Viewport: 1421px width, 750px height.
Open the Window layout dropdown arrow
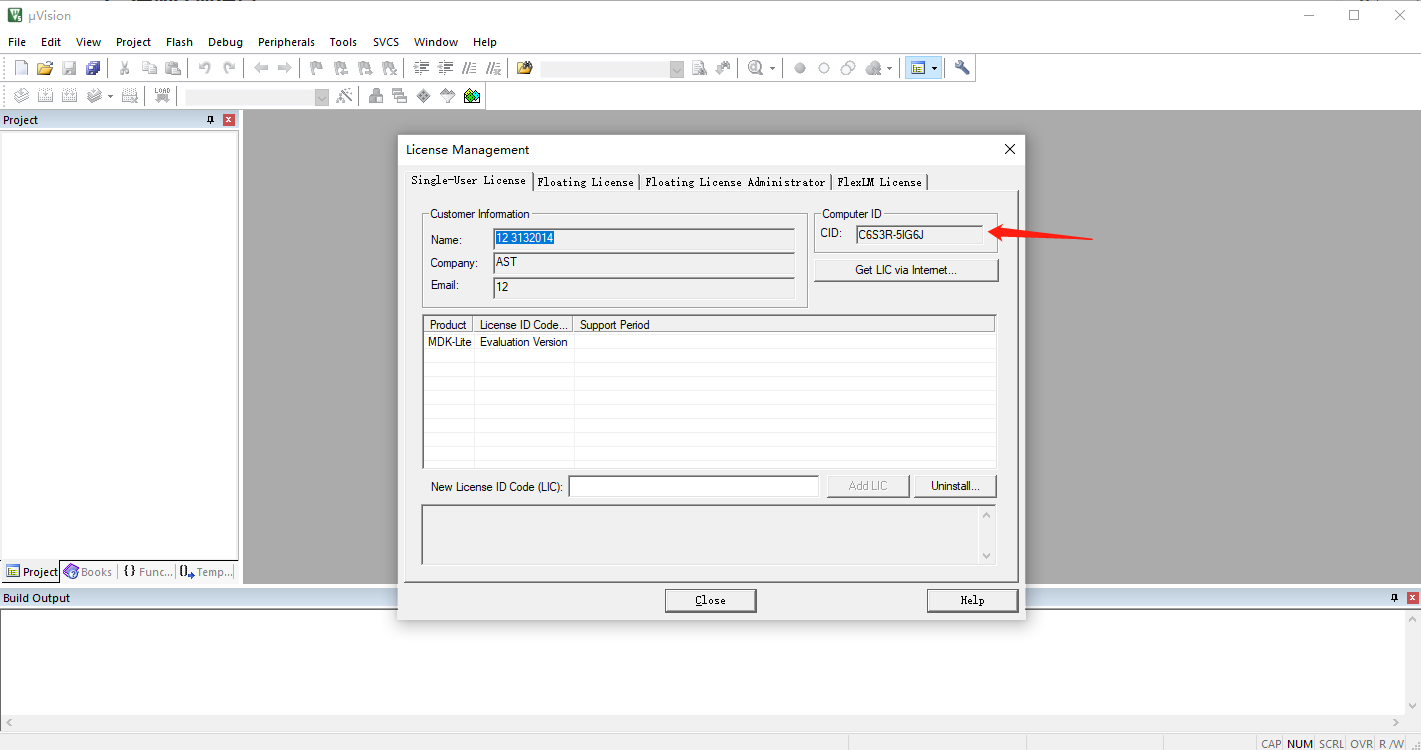[935, 68]
